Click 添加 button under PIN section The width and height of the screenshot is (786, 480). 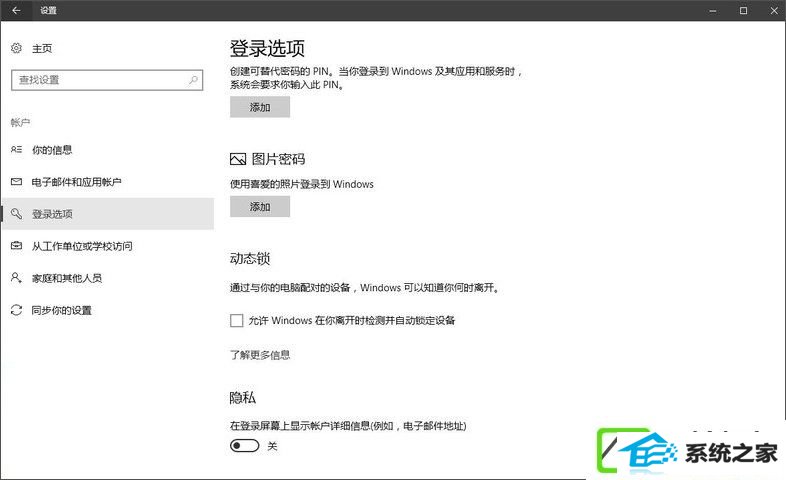coord(260,107)
